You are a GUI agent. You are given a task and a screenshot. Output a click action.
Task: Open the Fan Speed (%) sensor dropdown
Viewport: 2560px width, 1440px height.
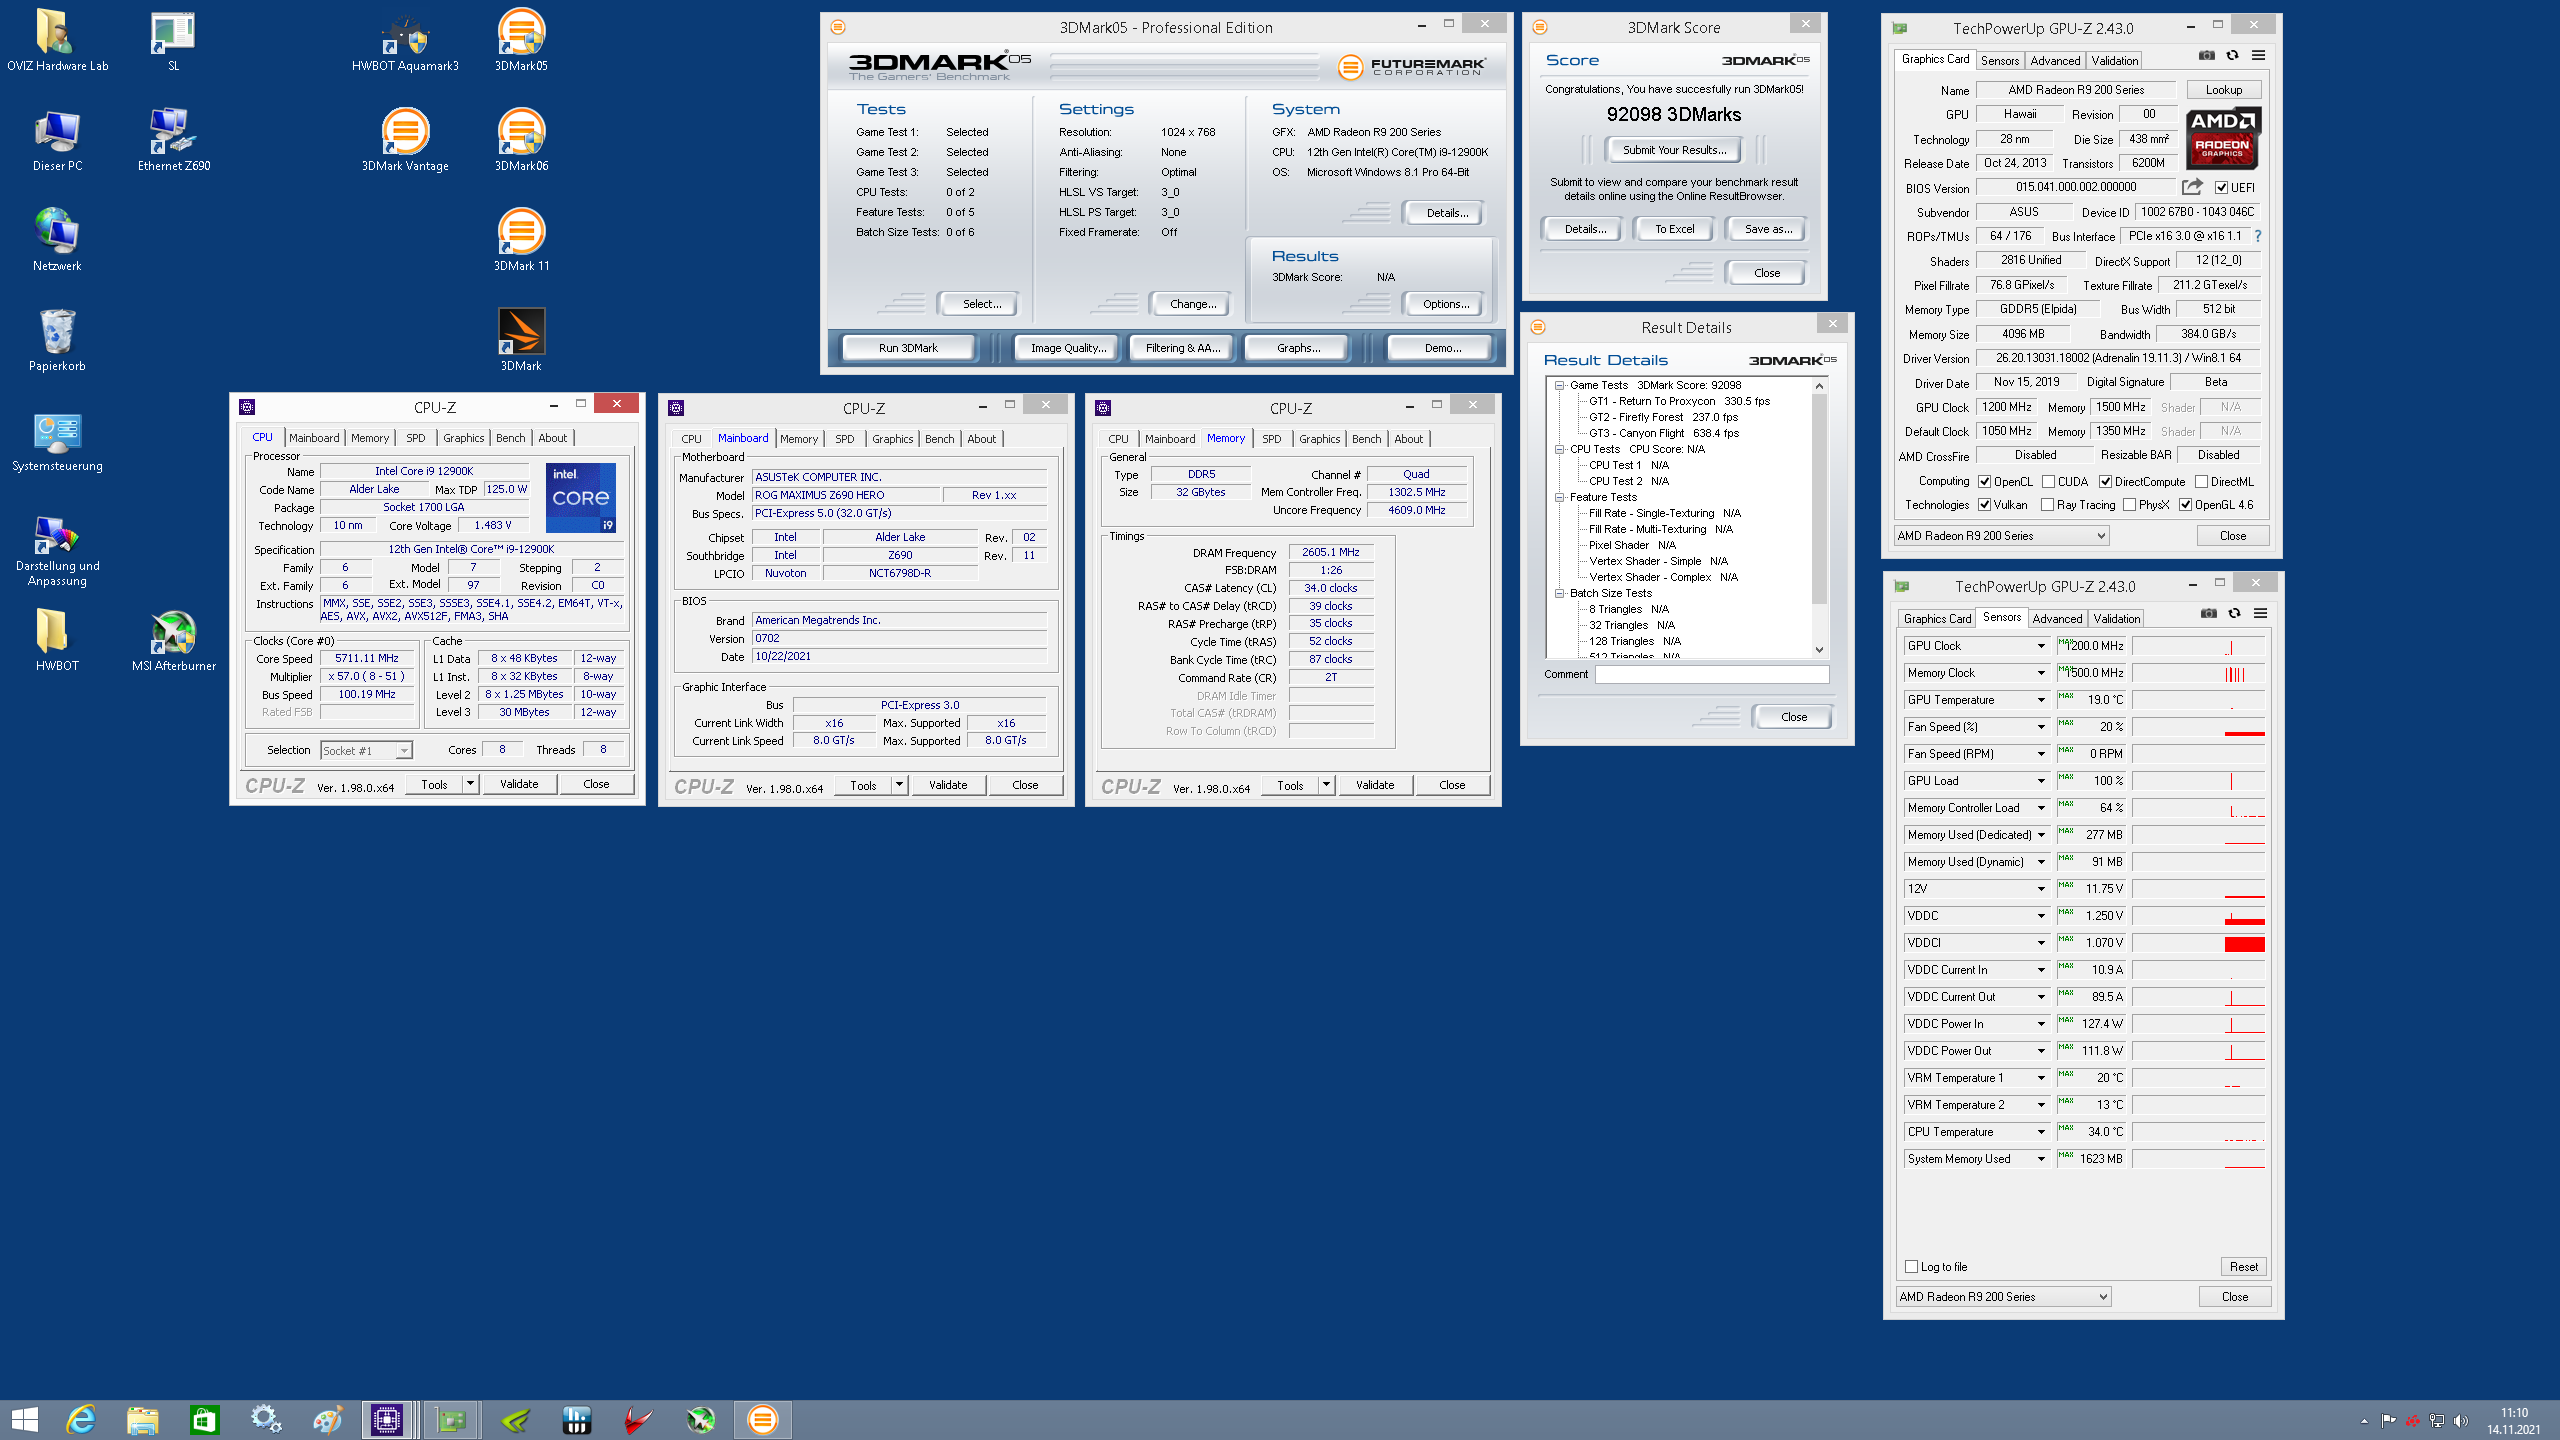point(2041,727)
